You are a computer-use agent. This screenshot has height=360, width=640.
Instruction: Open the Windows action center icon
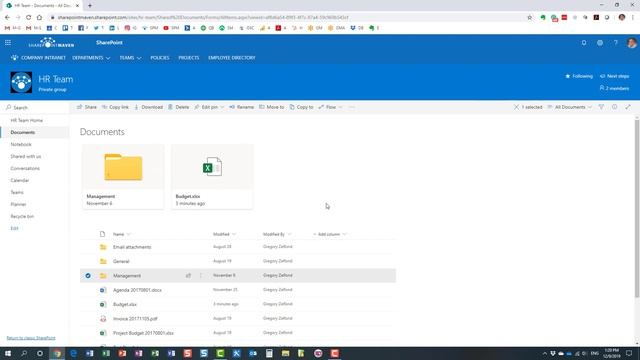pyautogui.click(x=629, y=353)
